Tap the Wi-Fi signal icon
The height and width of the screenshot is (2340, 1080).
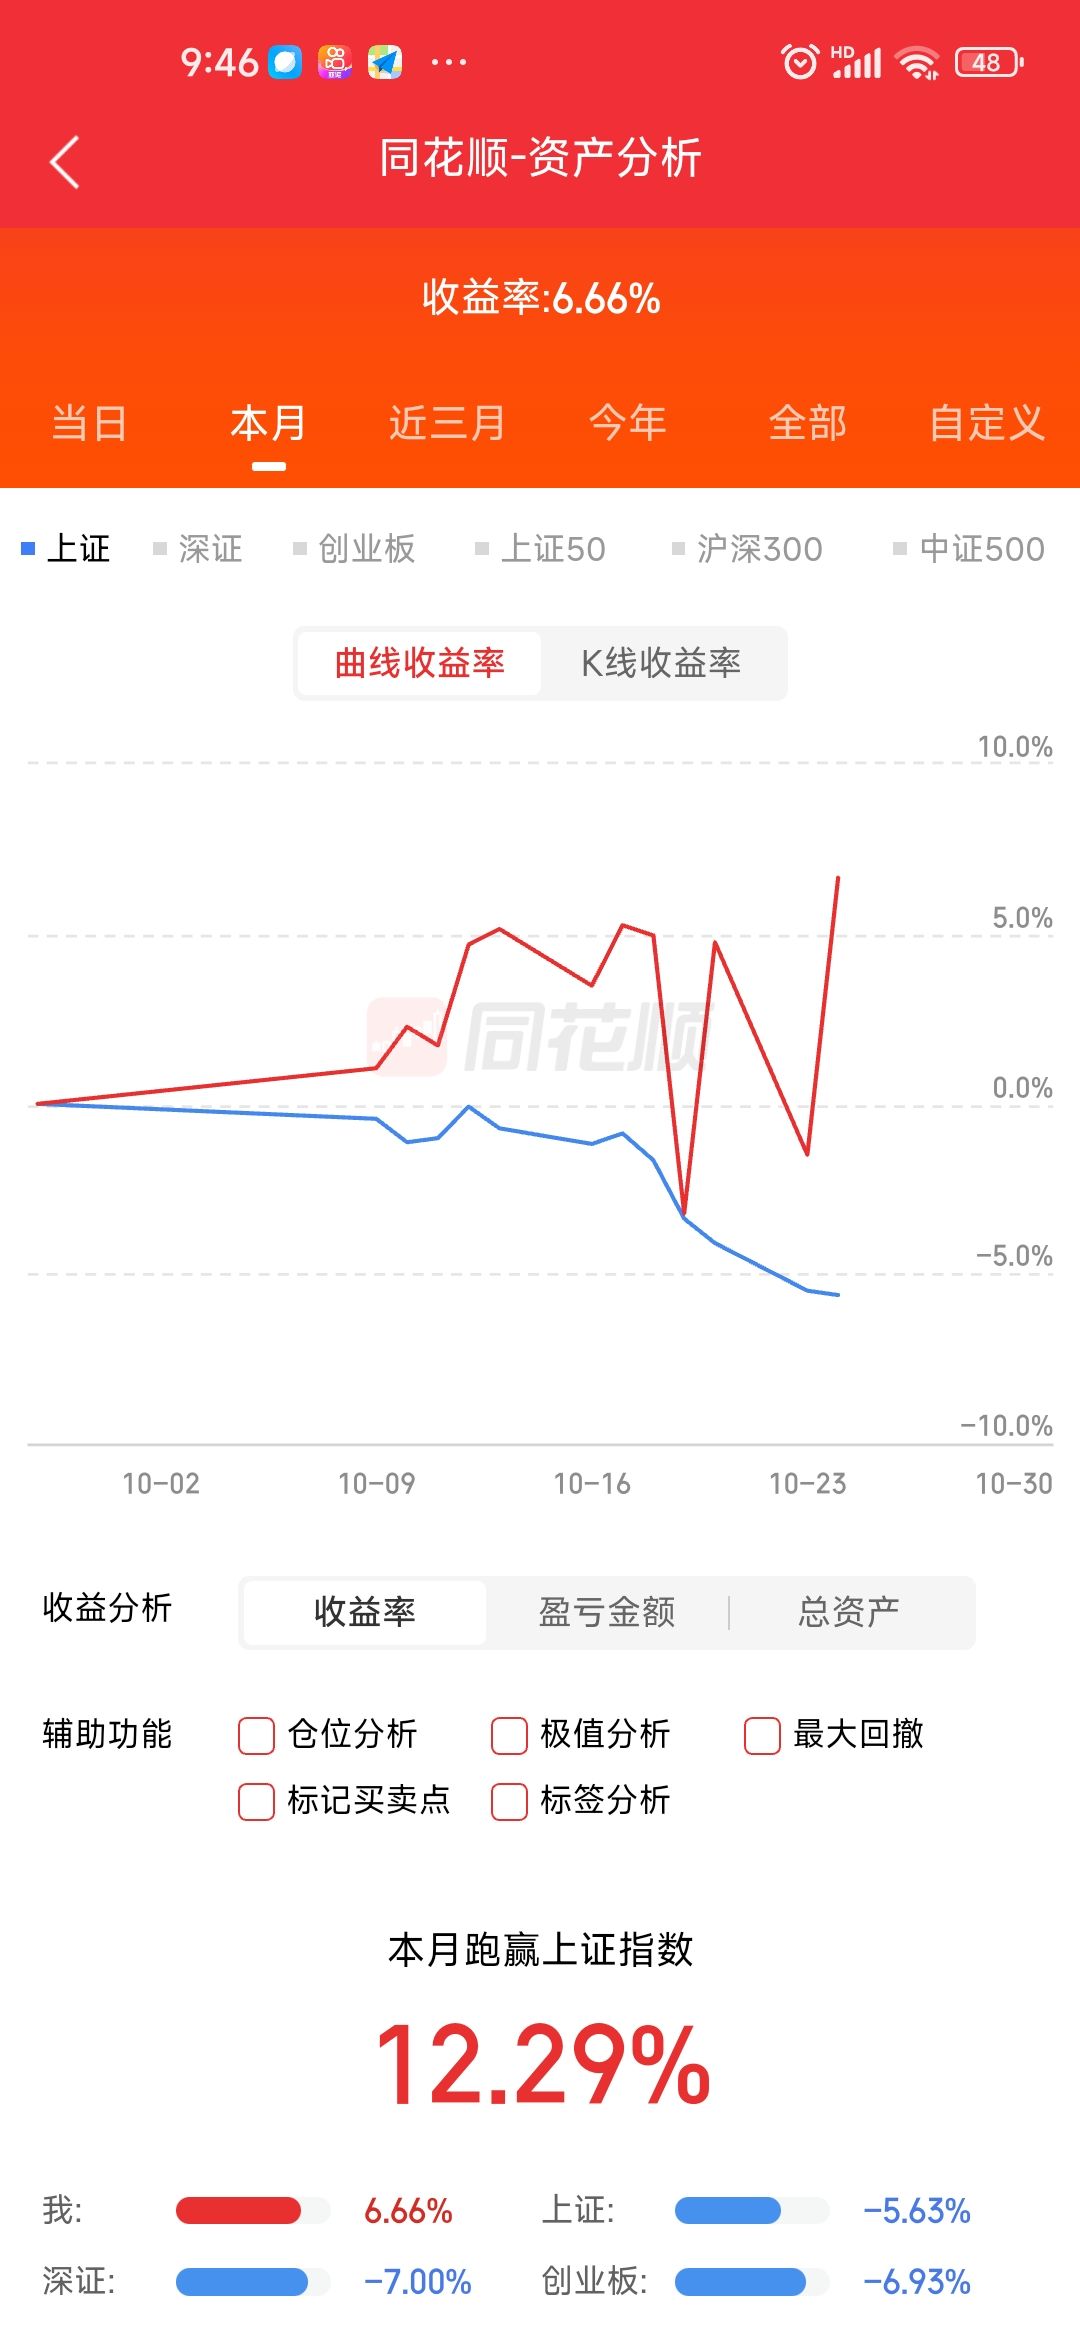click(x=917, y=62)
